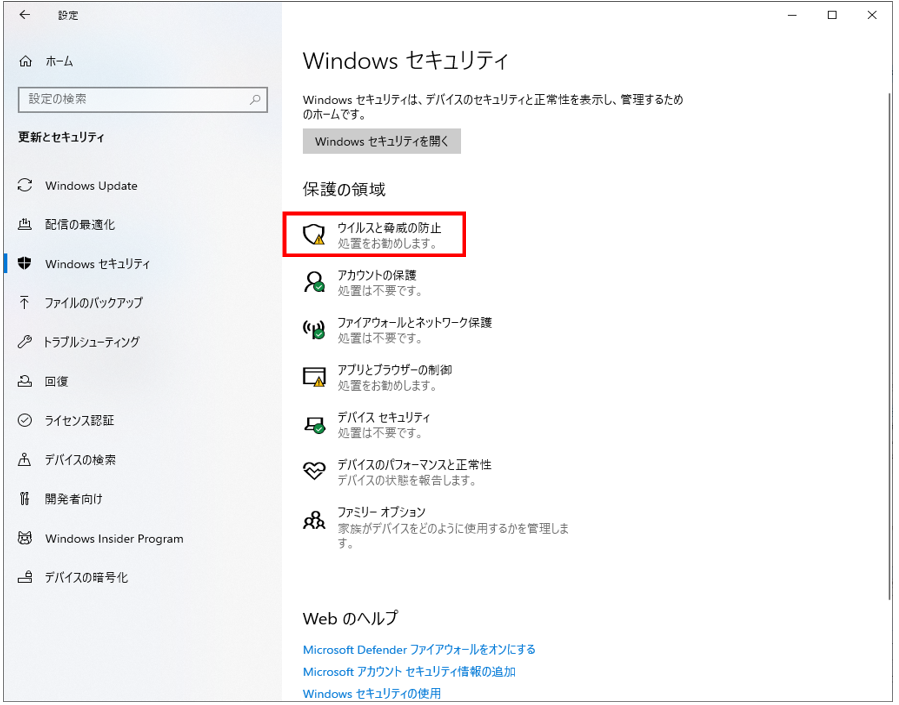The width and height of the screenshot is (899, 705).
Task: Click Microsoft アカウント セキュリティ情報の追加 link
Action: click(409, 671)
